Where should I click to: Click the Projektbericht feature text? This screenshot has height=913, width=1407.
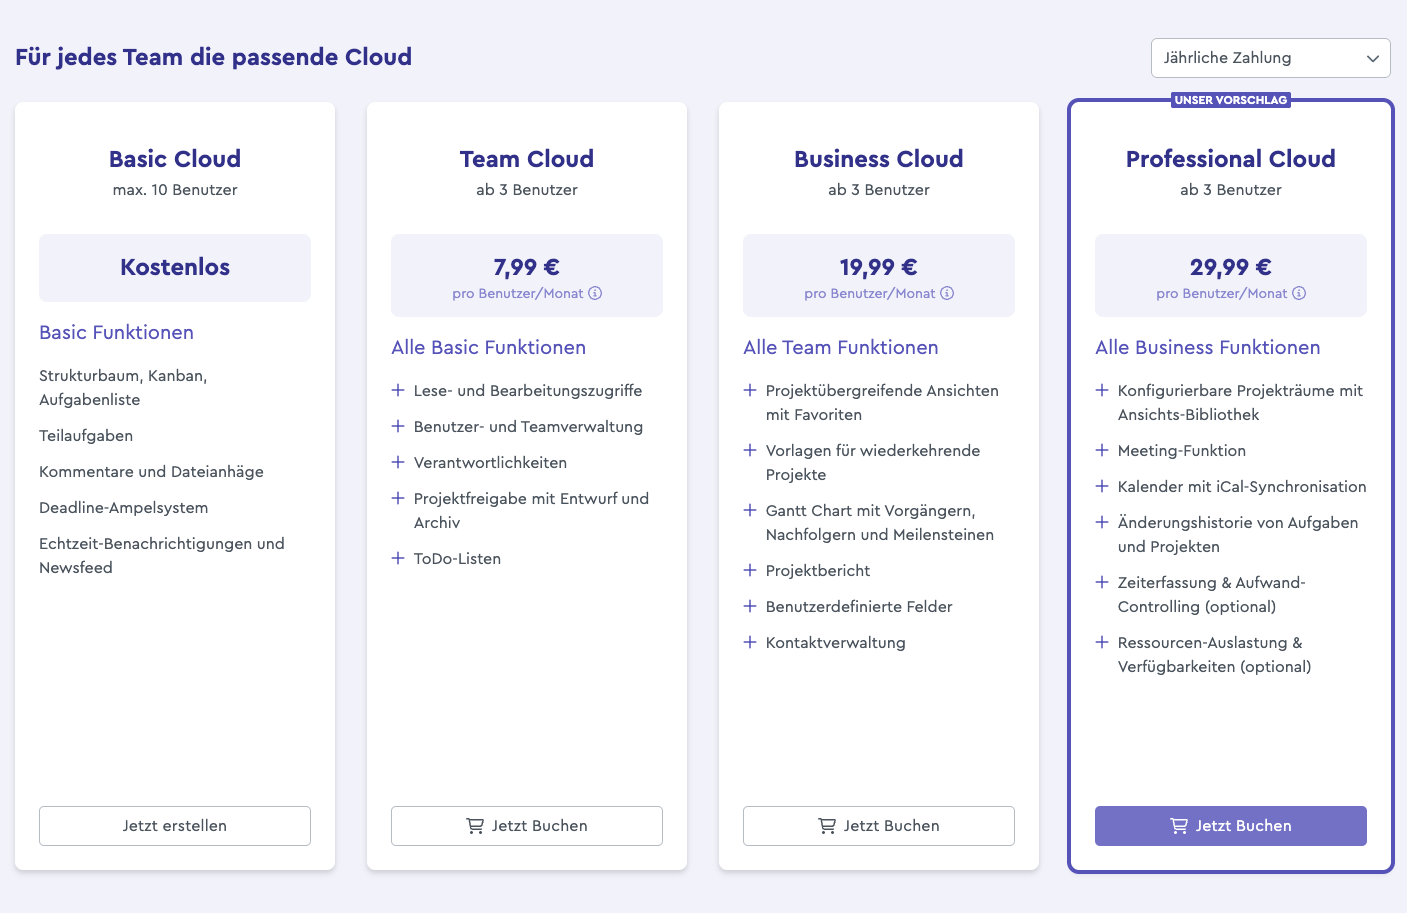pyautogui.click(x=818, y=571)
